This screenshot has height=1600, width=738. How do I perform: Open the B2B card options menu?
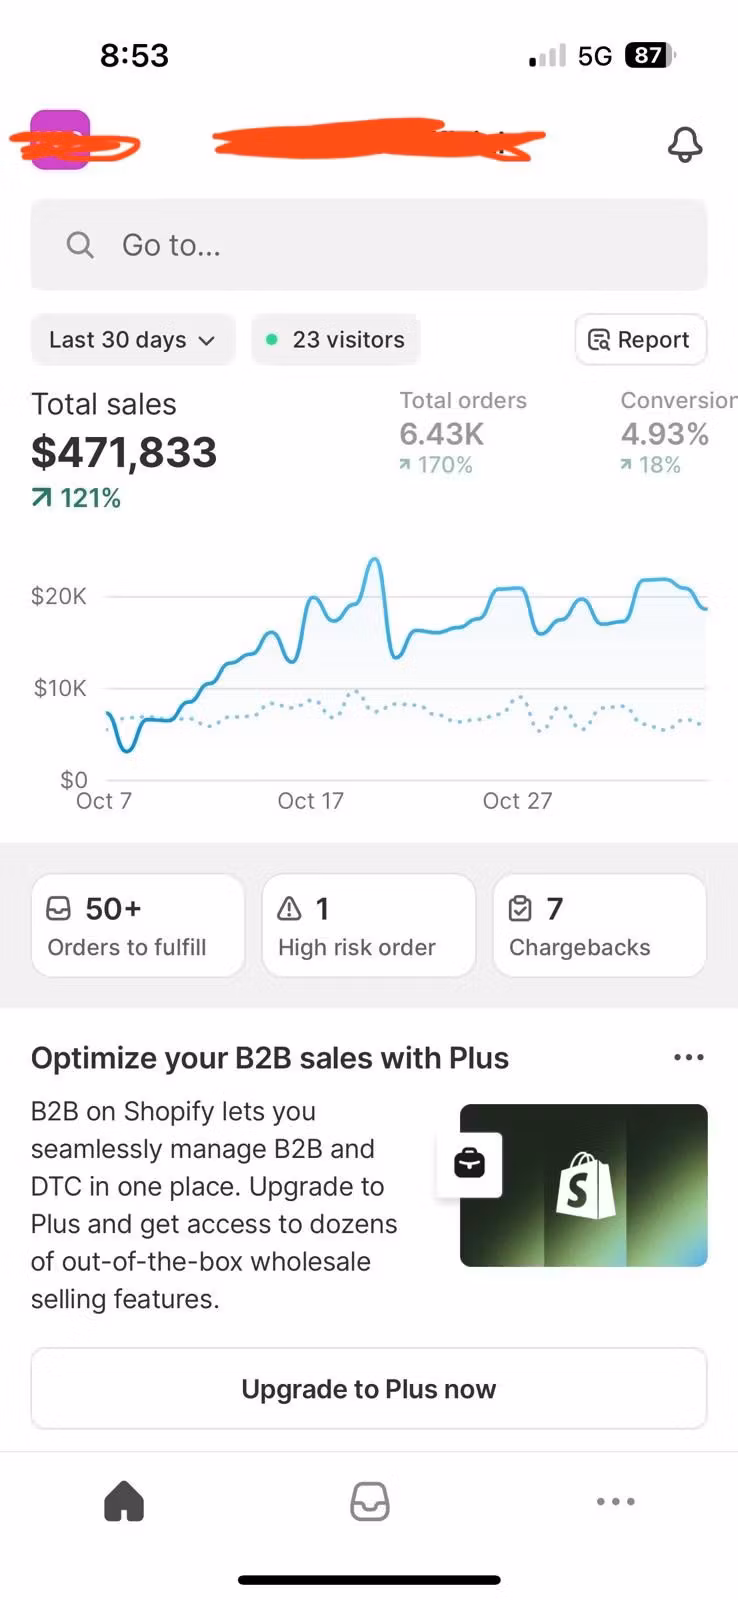[x=688, y=1058]
